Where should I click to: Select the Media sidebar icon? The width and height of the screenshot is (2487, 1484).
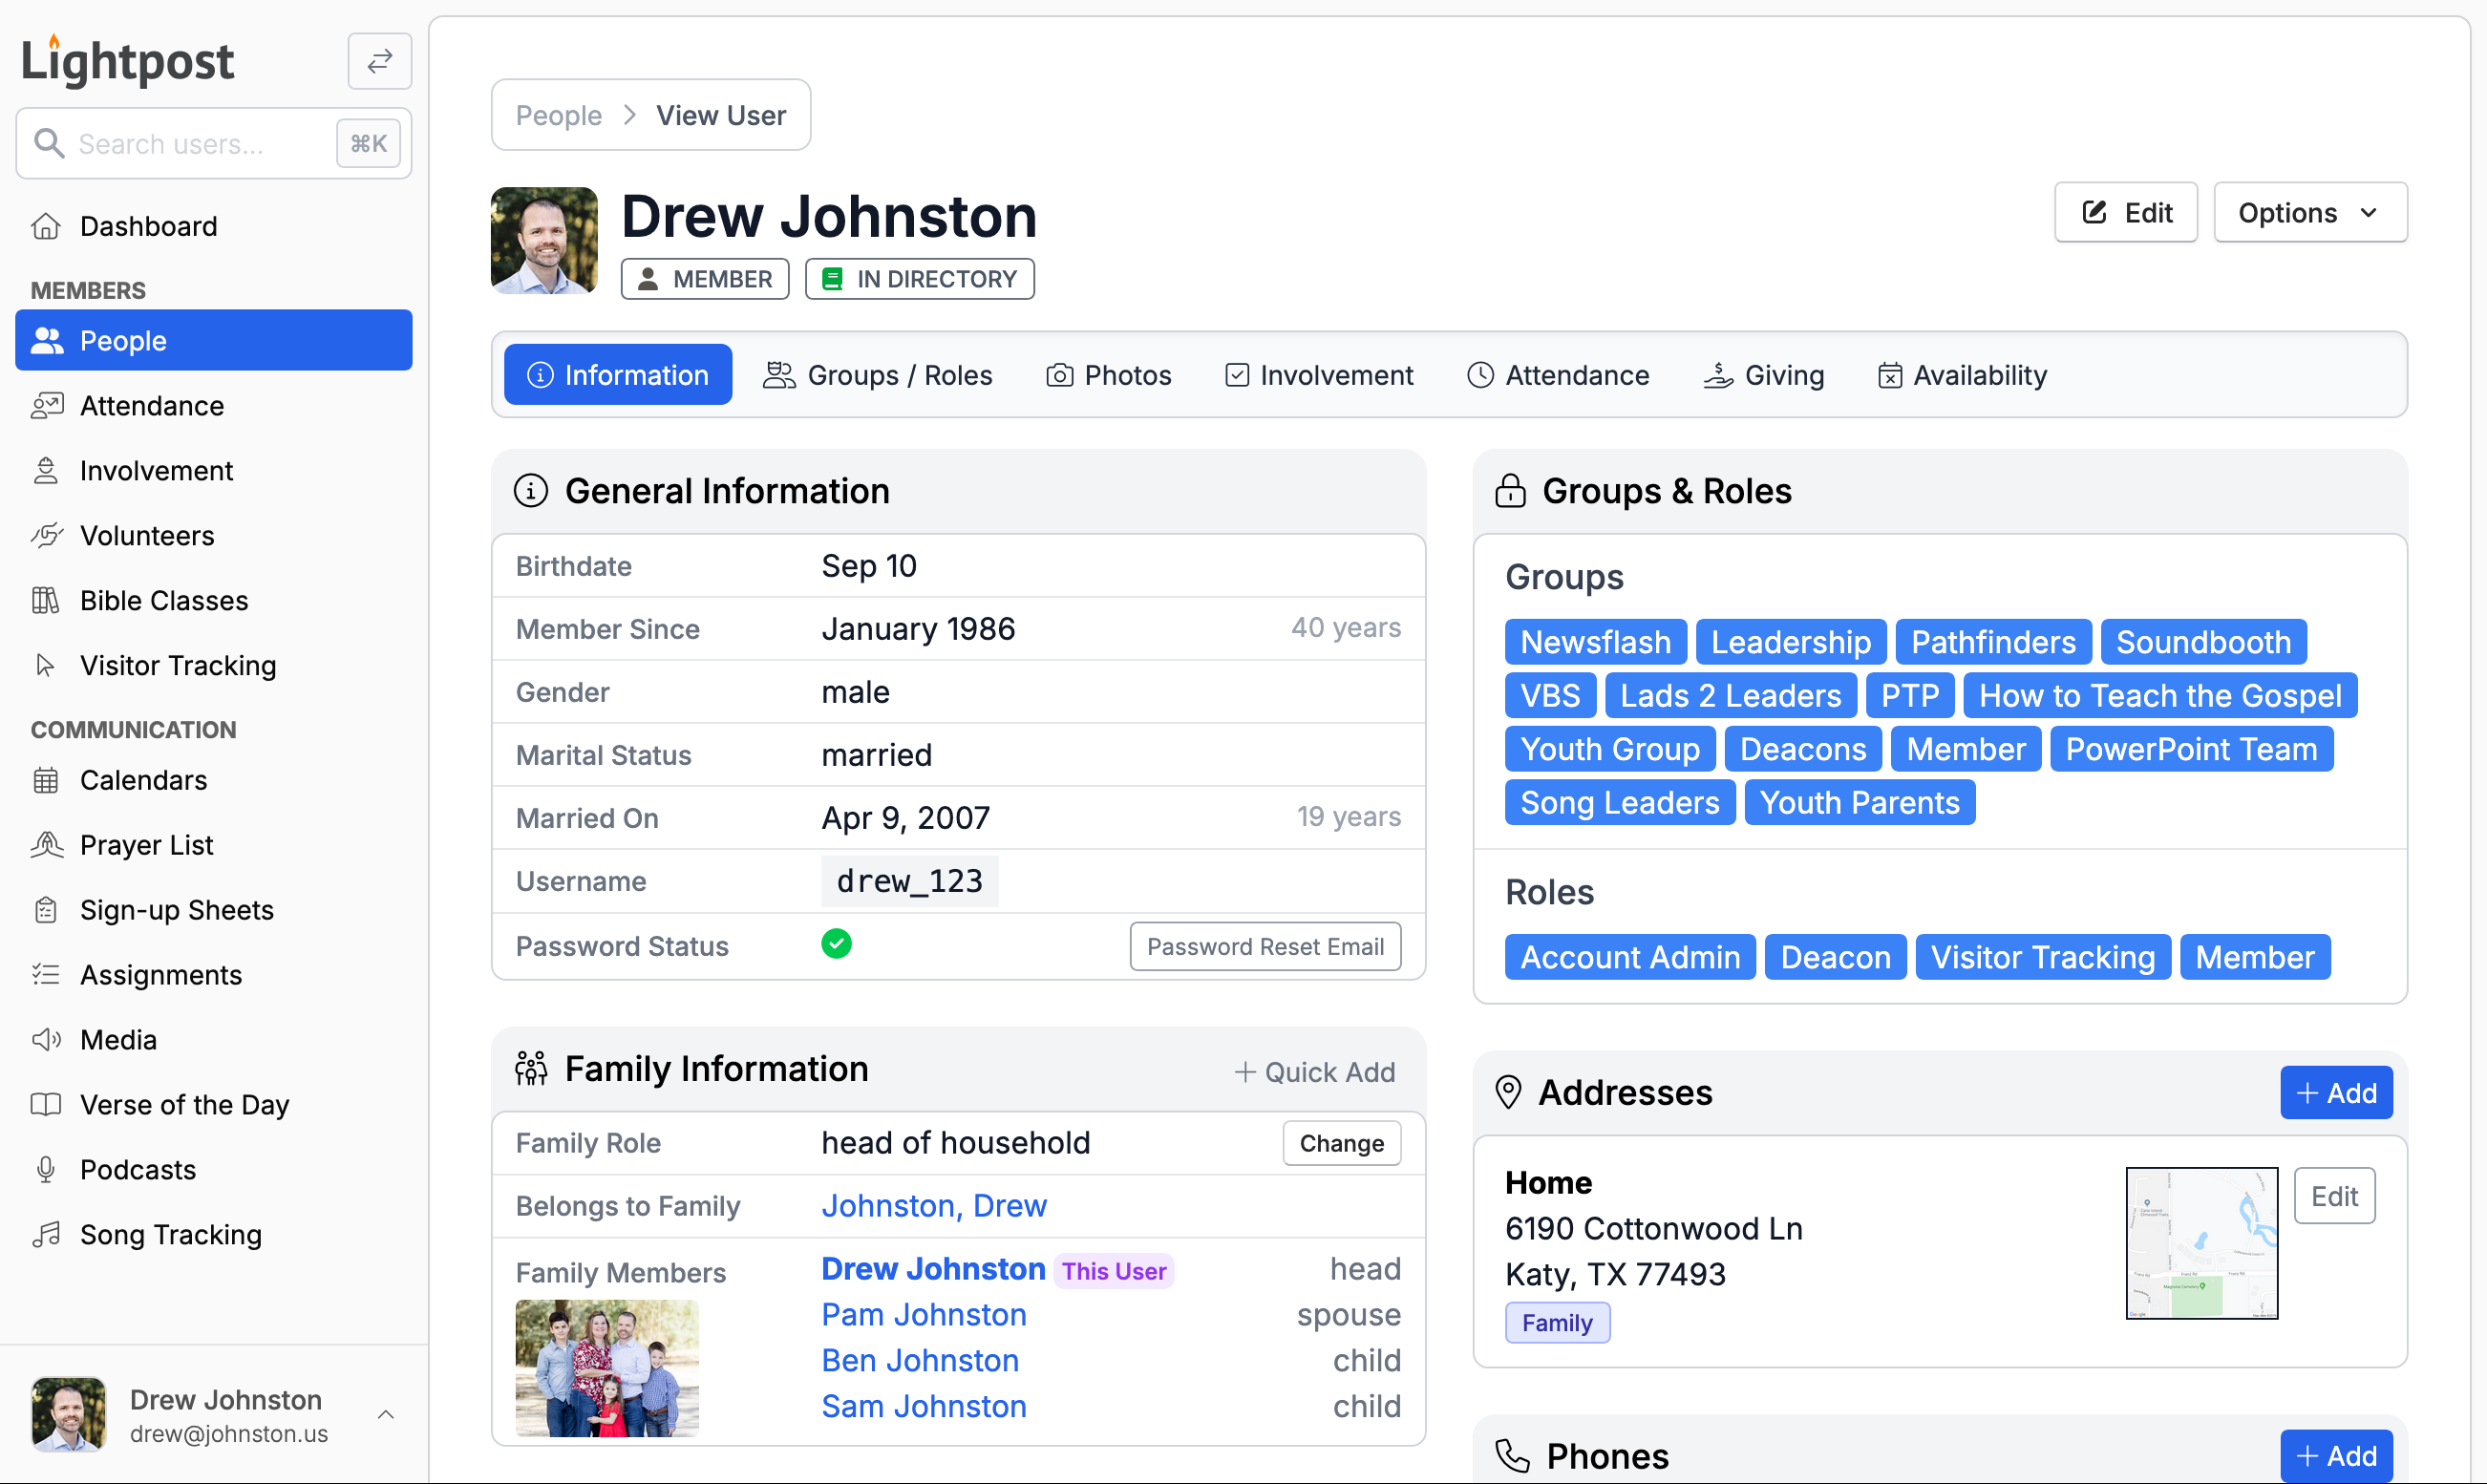46,1039
